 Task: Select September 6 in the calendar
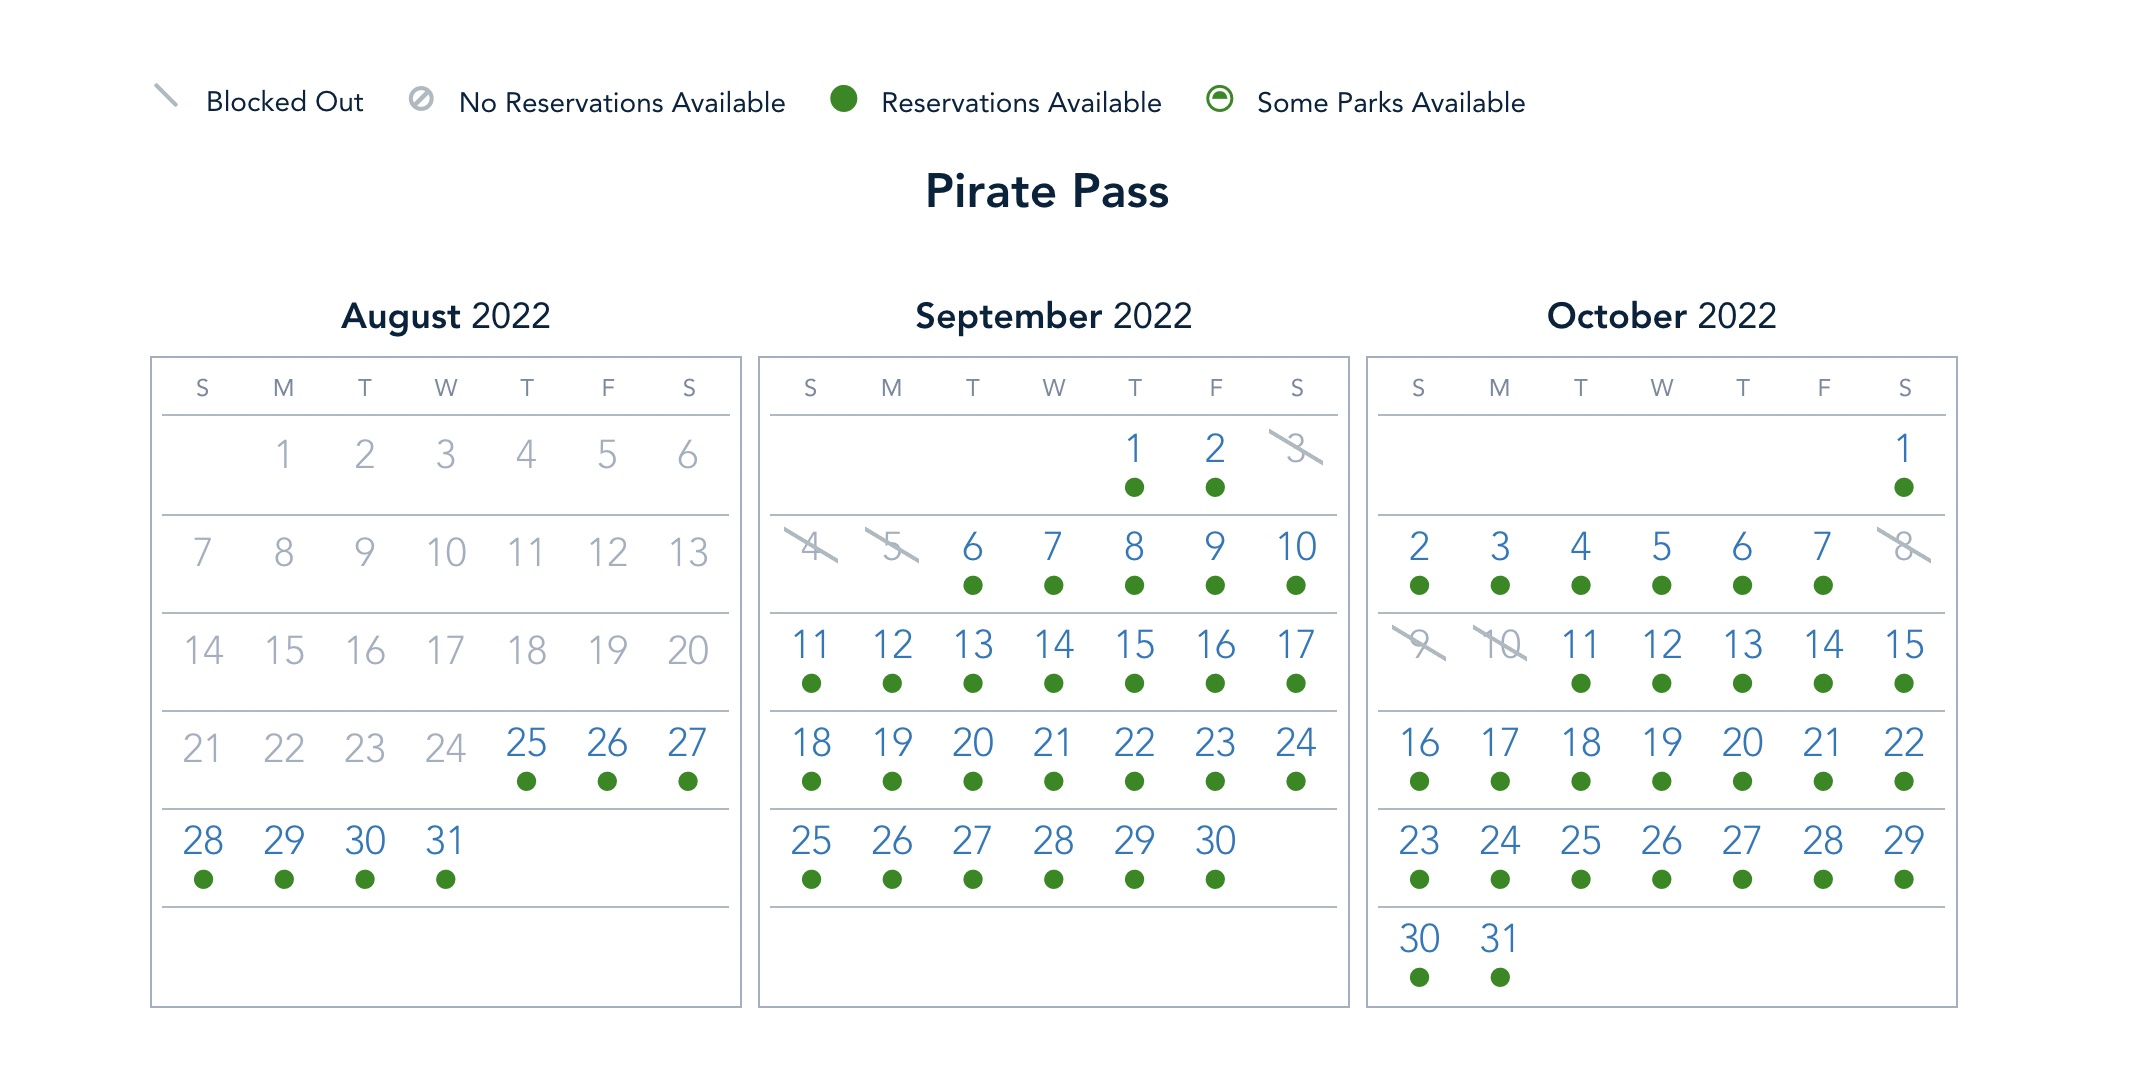click(972, 547)
